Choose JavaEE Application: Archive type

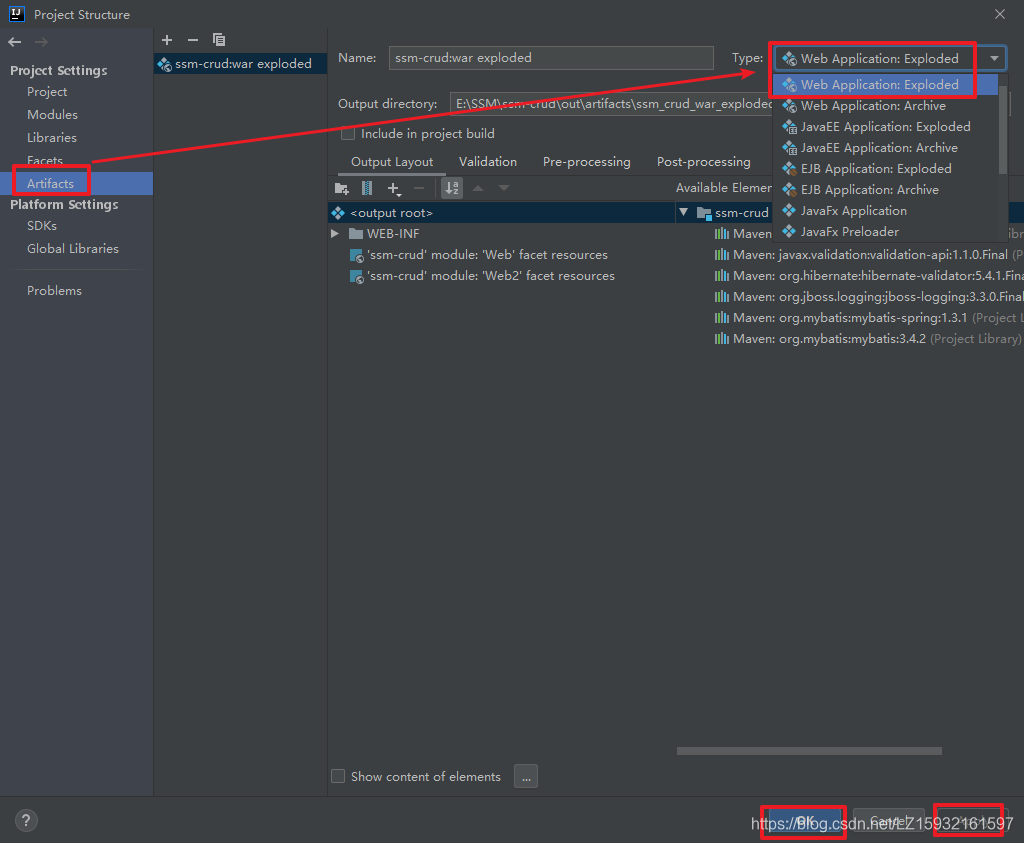click(885, 148)
